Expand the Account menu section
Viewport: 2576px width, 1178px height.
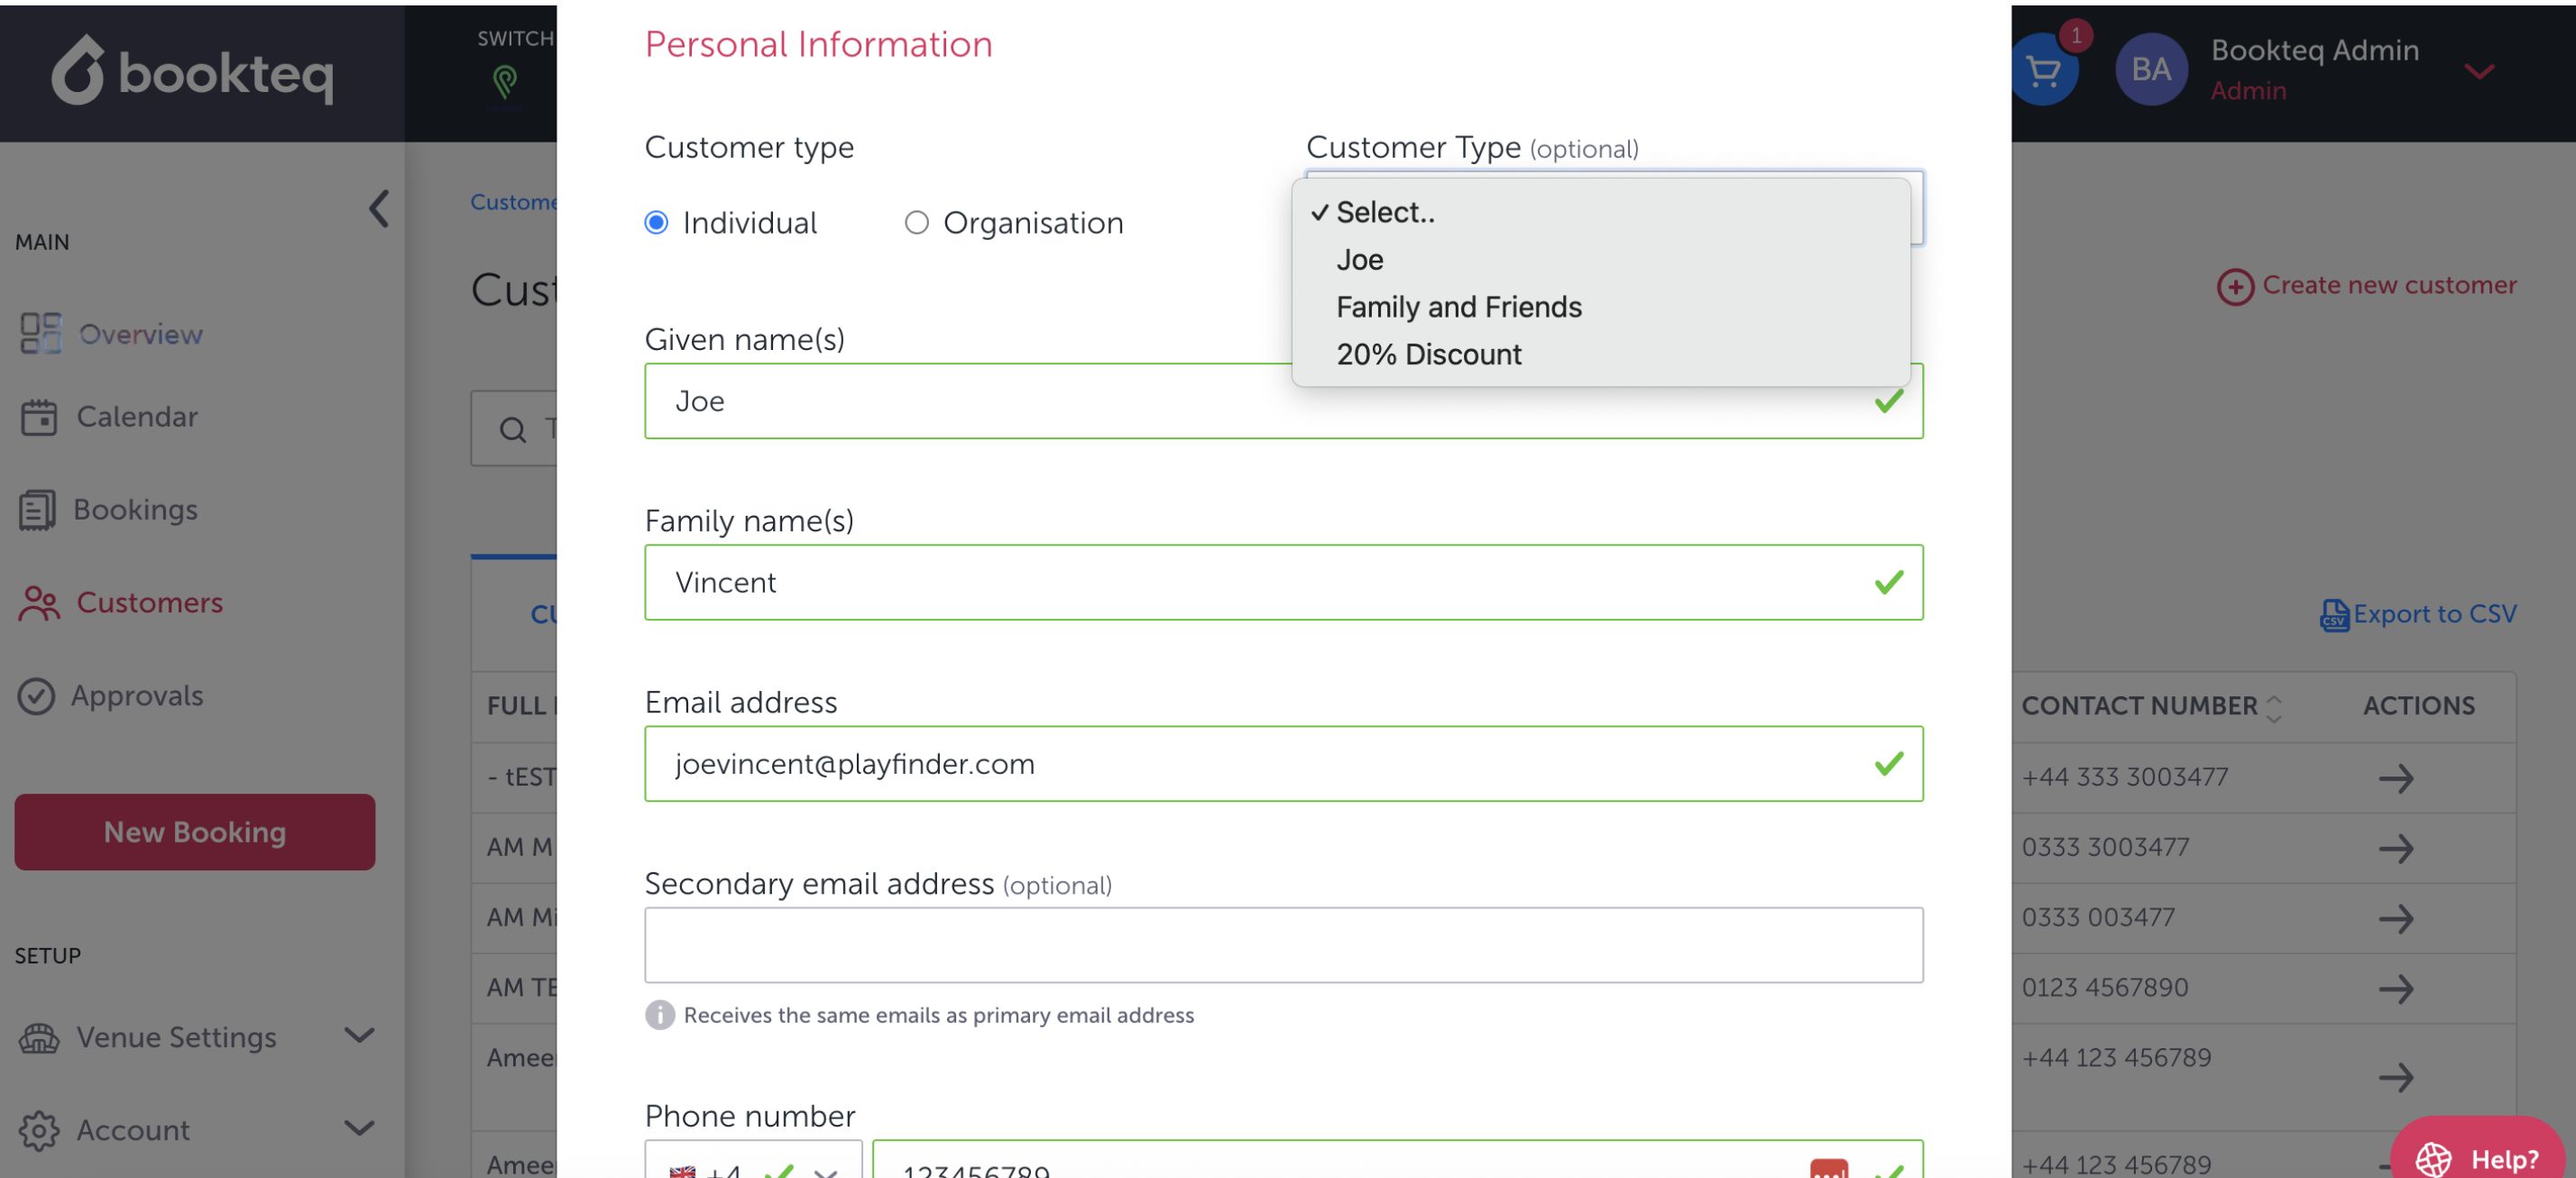point(359,1129)
